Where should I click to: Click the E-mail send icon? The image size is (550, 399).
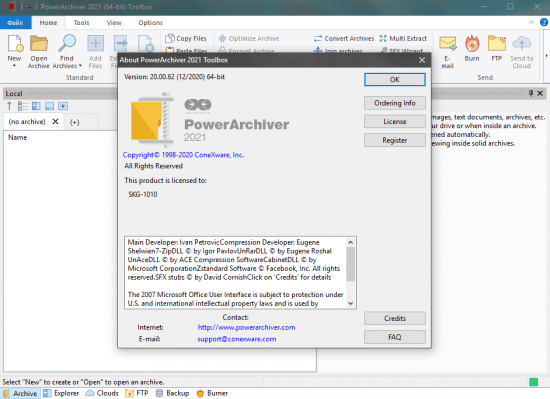[x=448, y=43]
